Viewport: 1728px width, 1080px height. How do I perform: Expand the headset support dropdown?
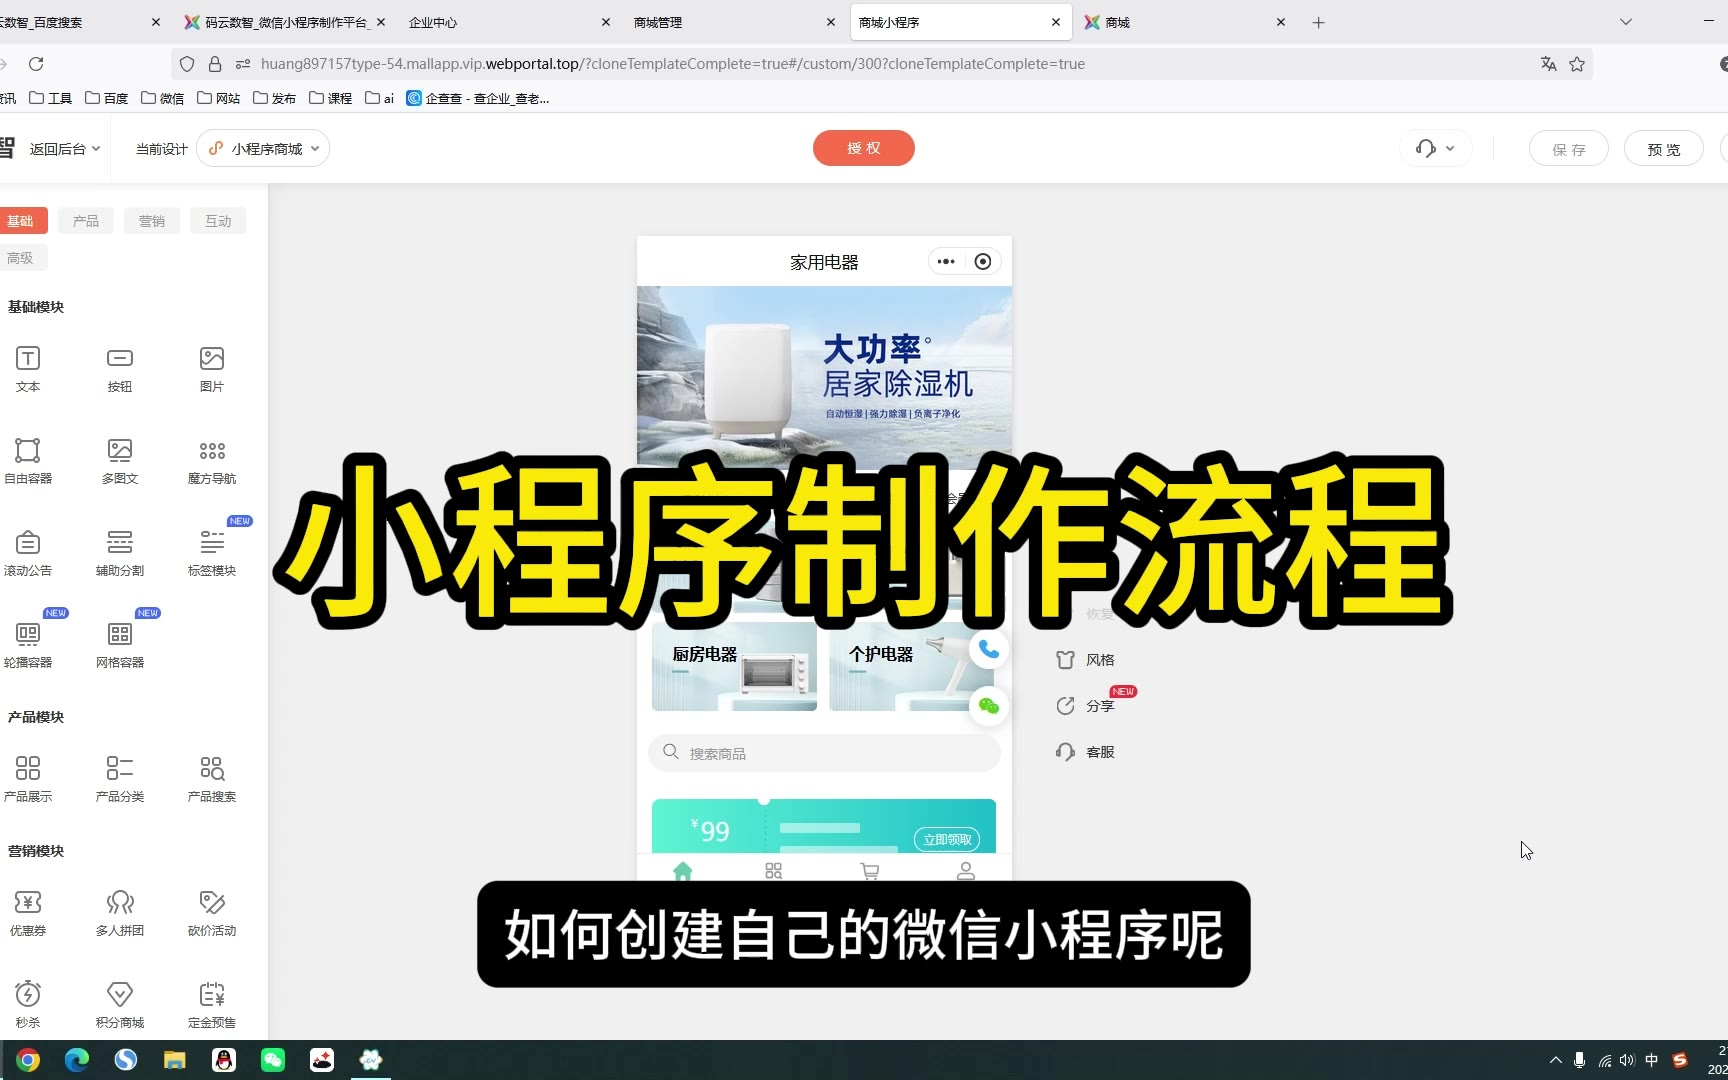[1435, 149]
